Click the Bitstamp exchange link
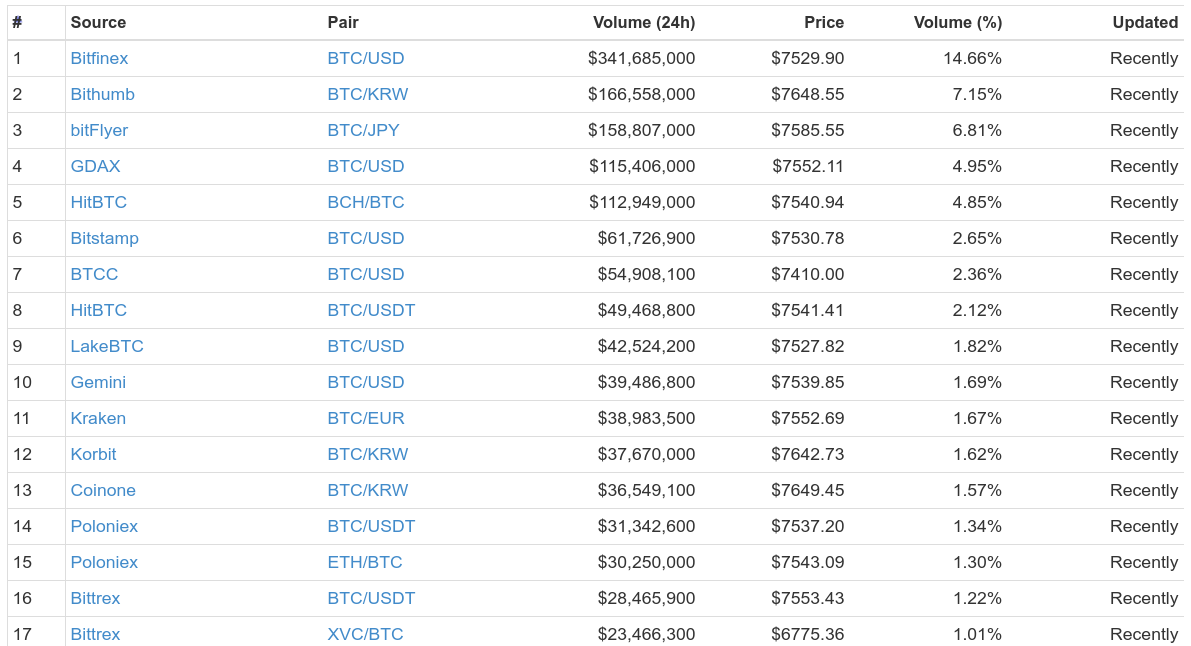This screenshot has height=646, width=1191. point(104,239)
